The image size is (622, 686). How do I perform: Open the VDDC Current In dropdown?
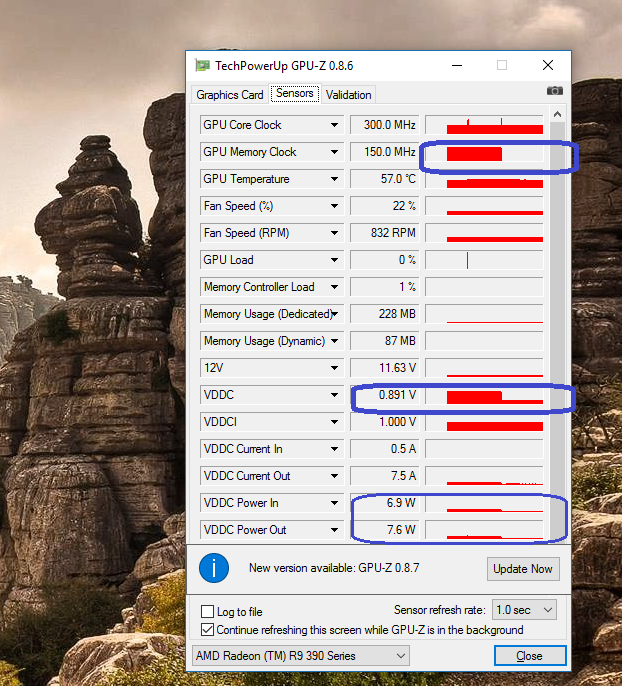click(x=334, y=449)
